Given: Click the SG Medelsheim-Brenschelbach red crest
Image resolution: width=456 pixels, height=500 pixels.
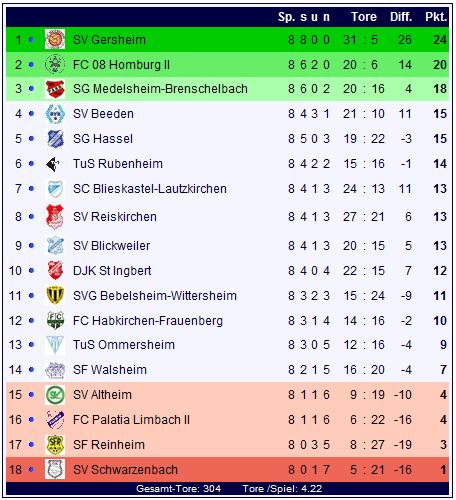Looking at the screenshot, I should coord(55,89).
